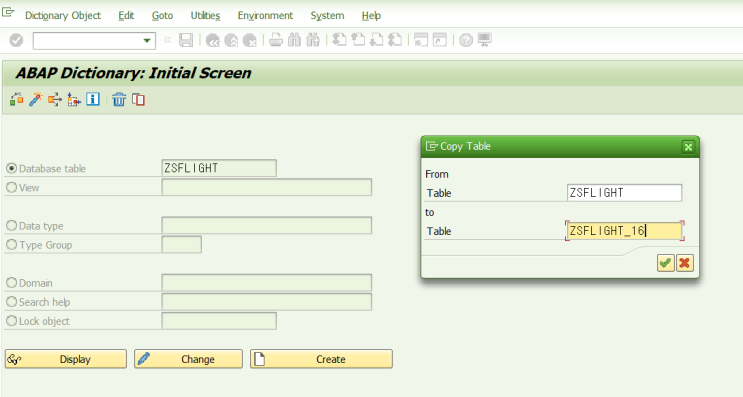Click the Copy object icon
The image size is (743, 397).
click(x=138, y=99)
